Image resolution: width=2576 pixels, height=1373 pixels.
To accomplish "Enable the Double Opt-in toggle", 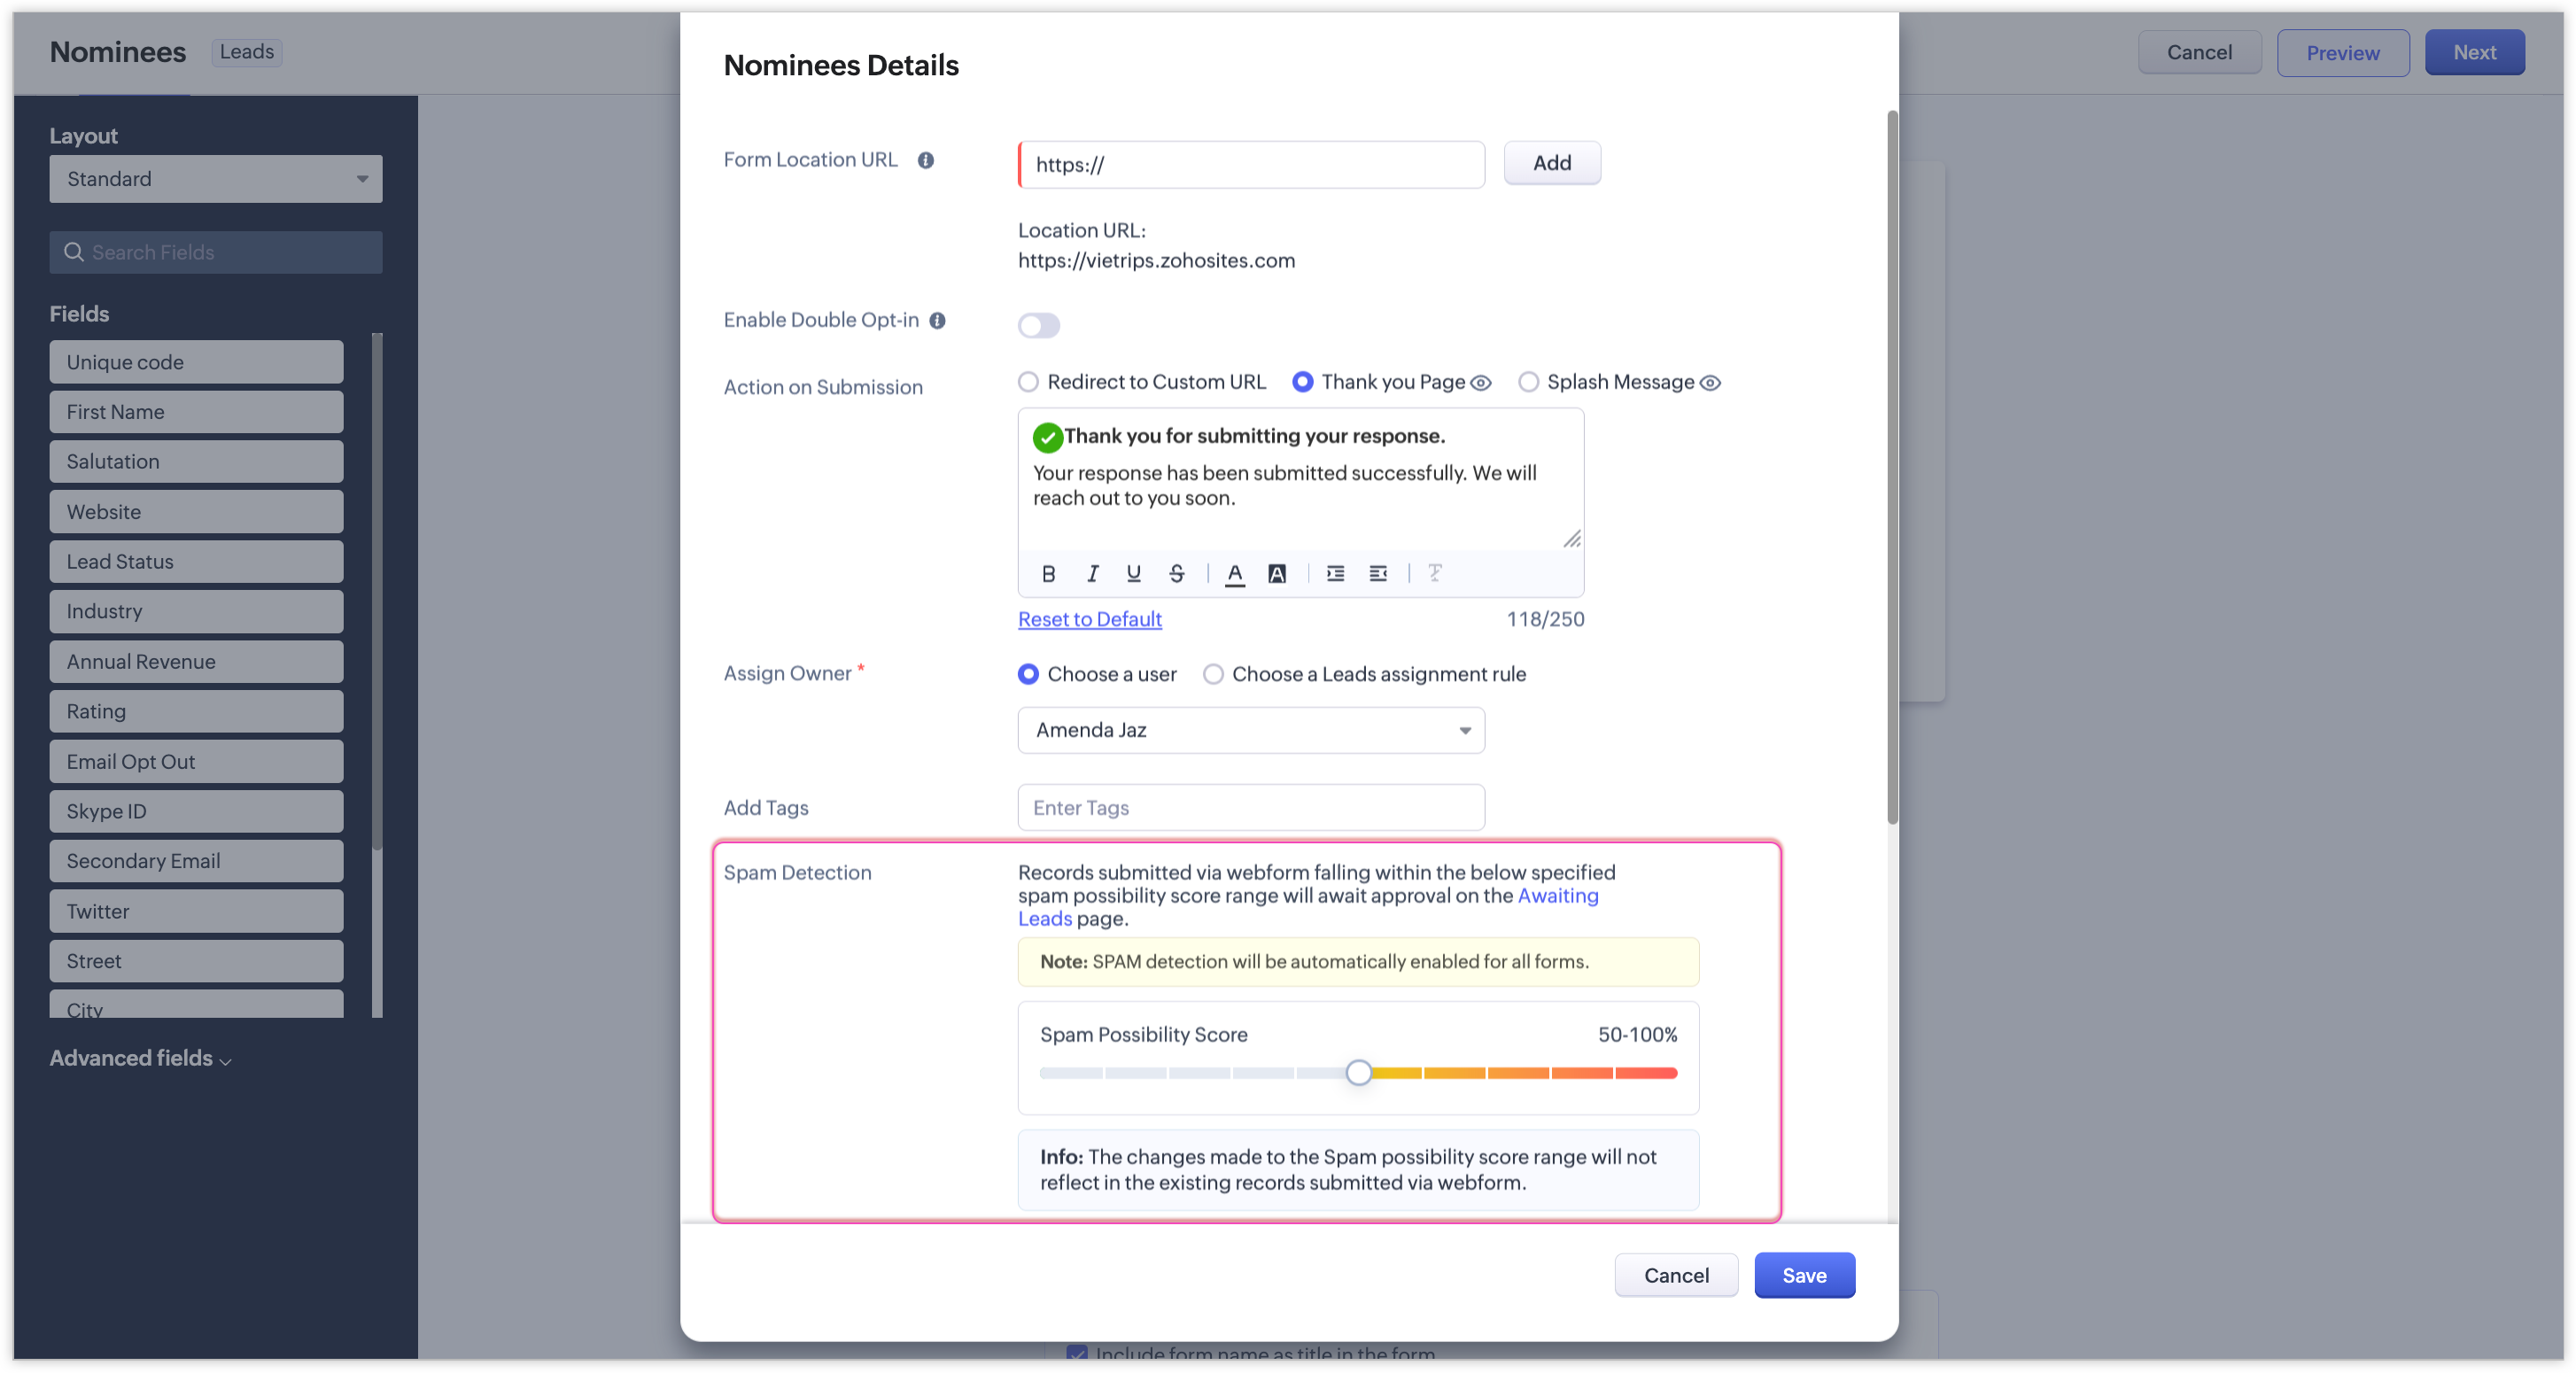I will point(1038,325).
